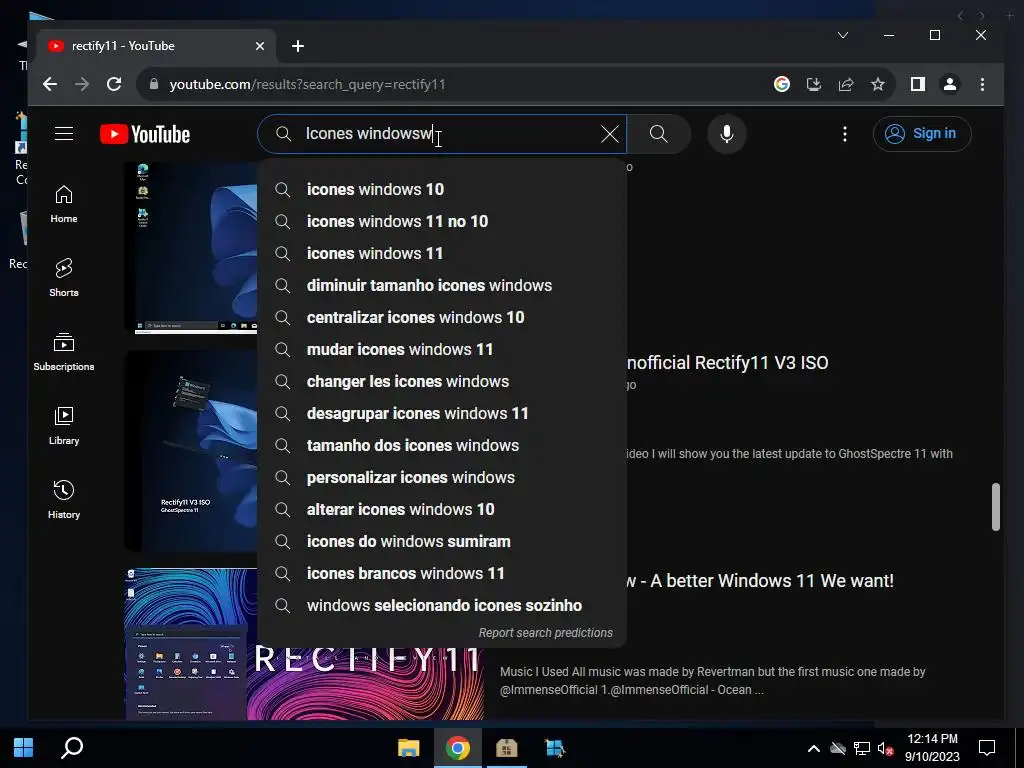Image resolution: width=1024 pixels, height=768 pixels.
Task: Select the rectify11 - YouTube tab
Action: tap(155, 46)
